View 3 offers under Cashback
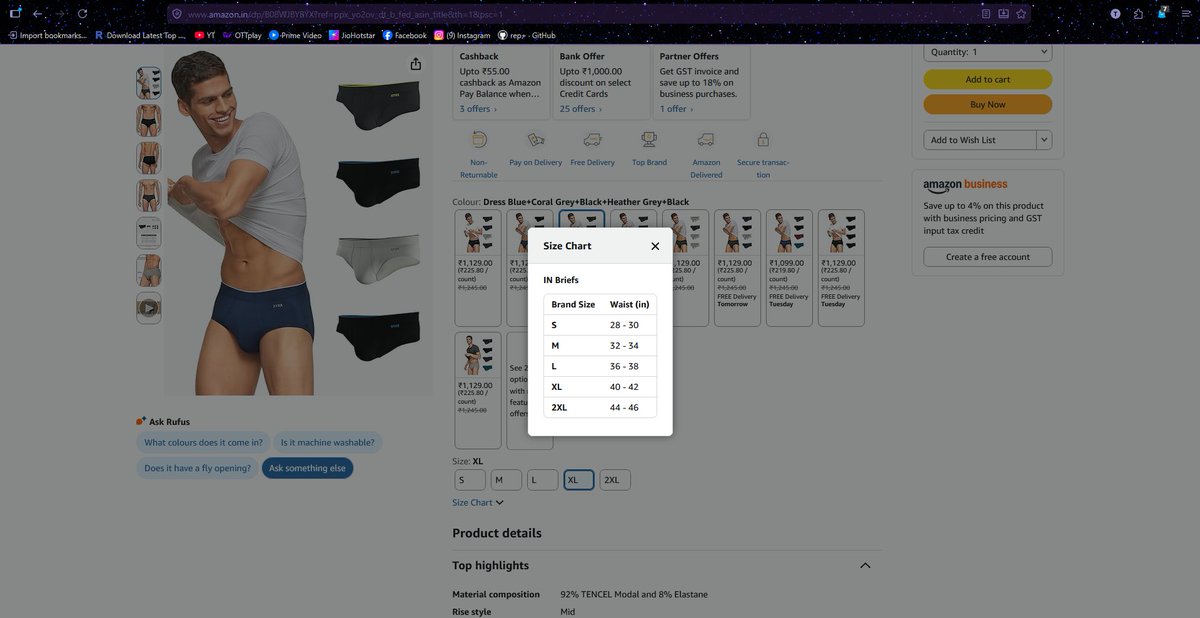Image resolution: width=1200 pixels, height=618 pixels. click(x=477, y=109)
